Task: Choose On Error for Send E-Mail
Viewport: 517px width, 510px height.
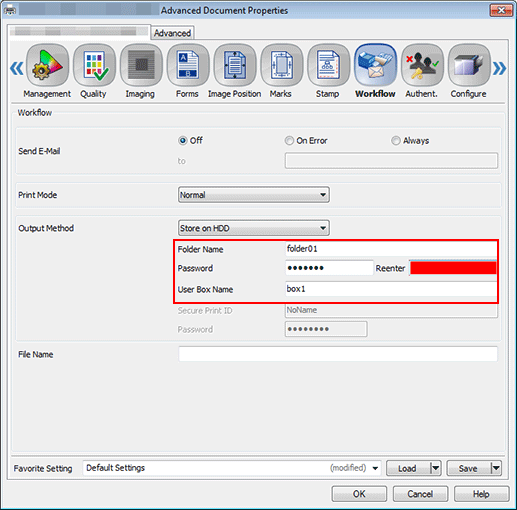Action: click(x=289, y=141)
